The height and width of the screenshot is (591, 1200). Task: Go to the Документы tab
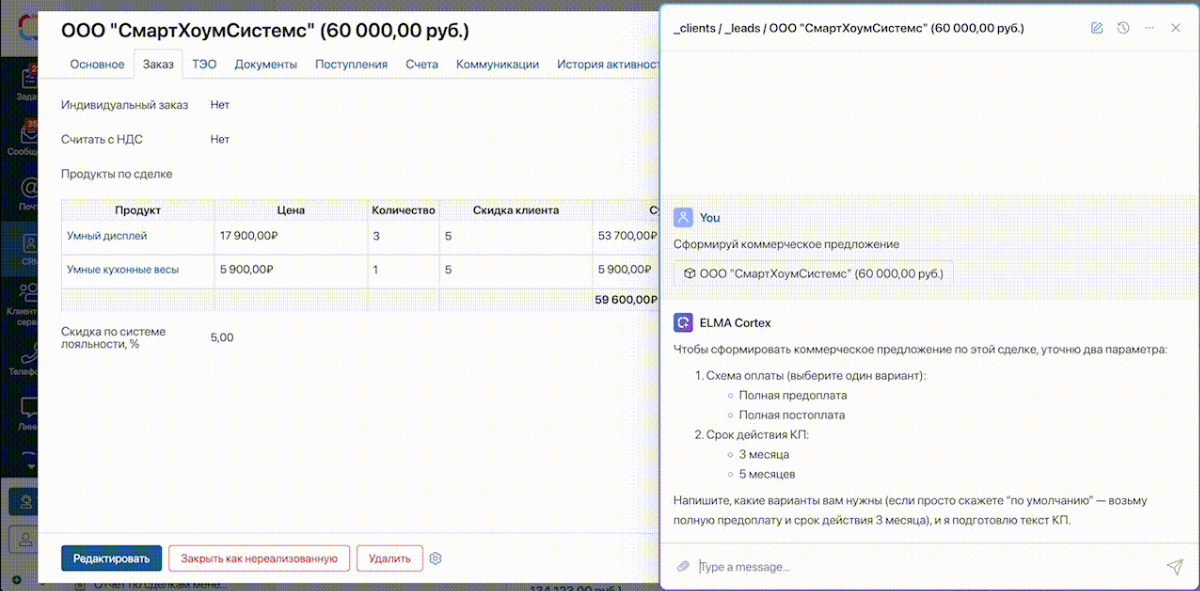coord(266,64)
